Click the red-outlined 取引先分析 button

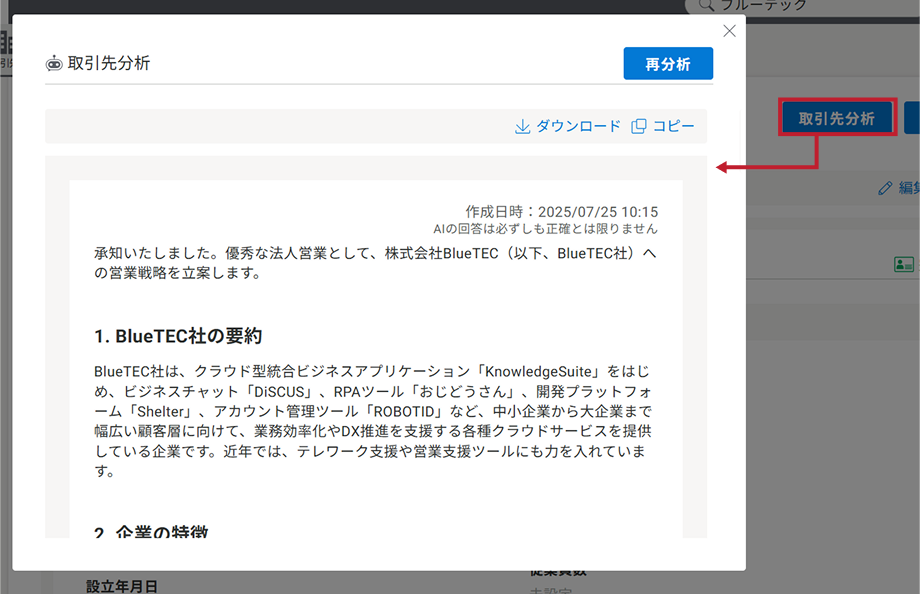click(x=836, y=118)
